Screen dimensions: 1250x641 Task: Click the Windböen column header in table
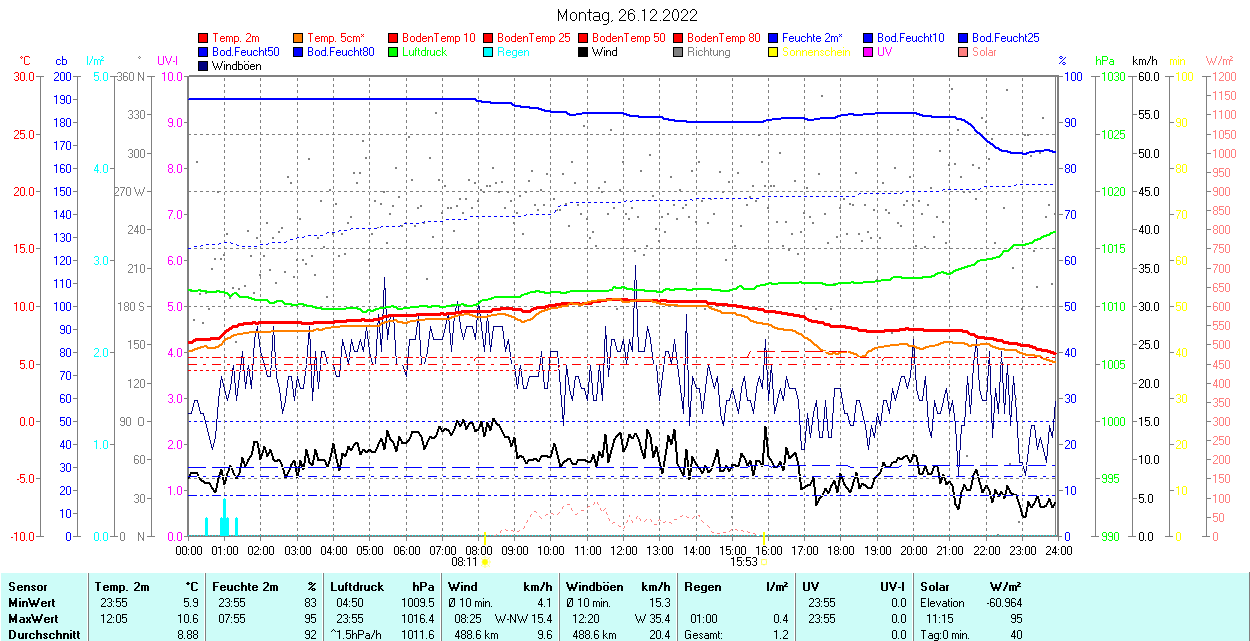click(x=594, y=586)
